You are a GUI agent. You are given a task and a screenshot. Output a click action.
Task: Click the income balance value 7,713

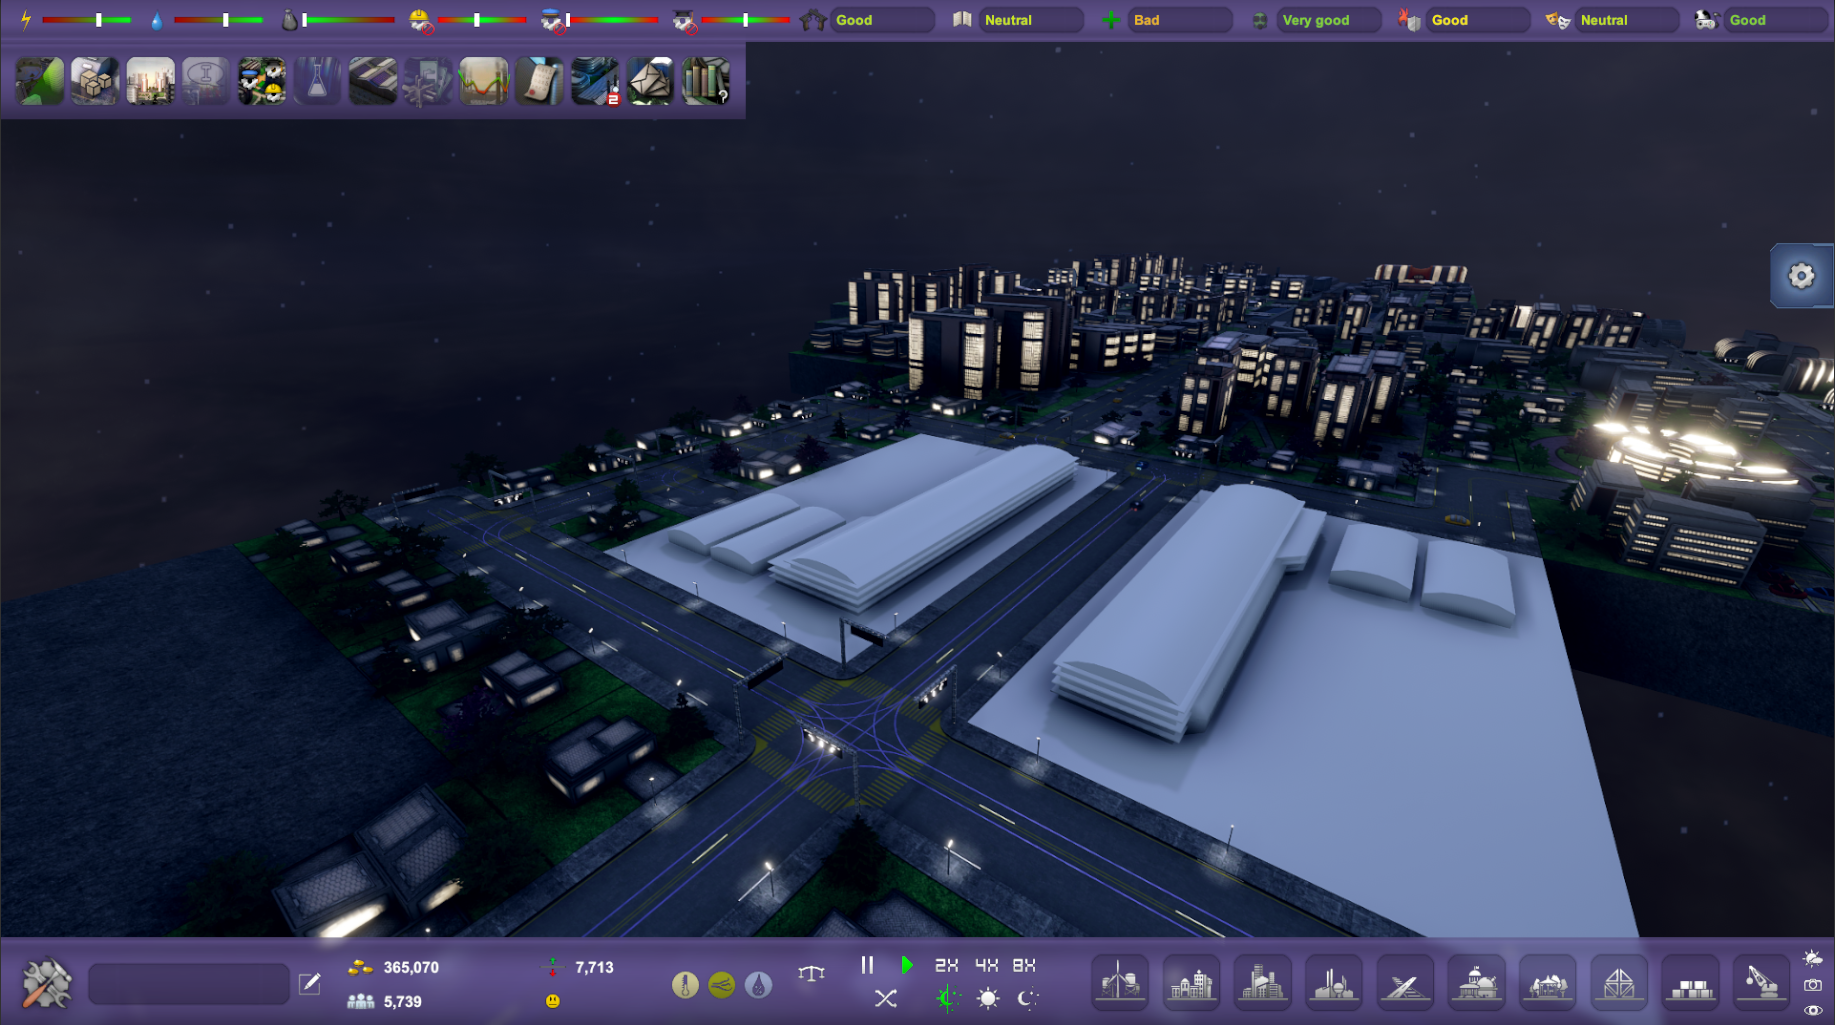(x=594, y=967)
